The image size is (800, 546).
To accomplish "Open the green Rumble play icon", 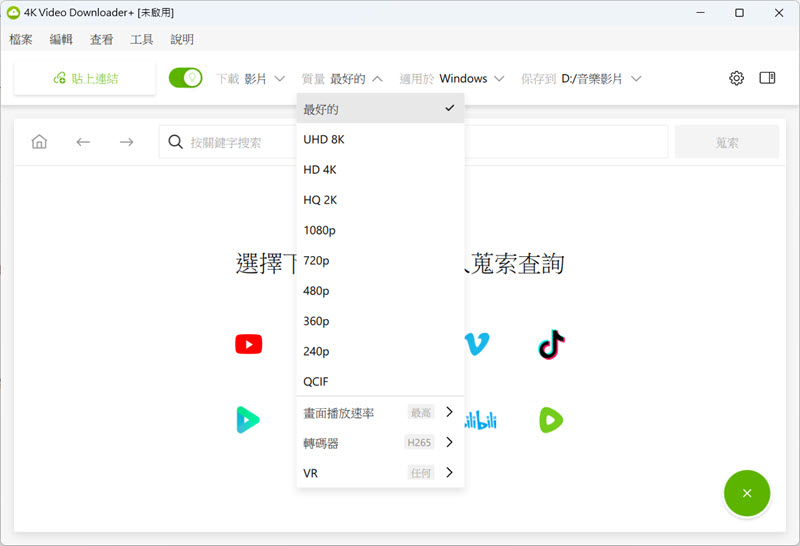I will point(551,420).
